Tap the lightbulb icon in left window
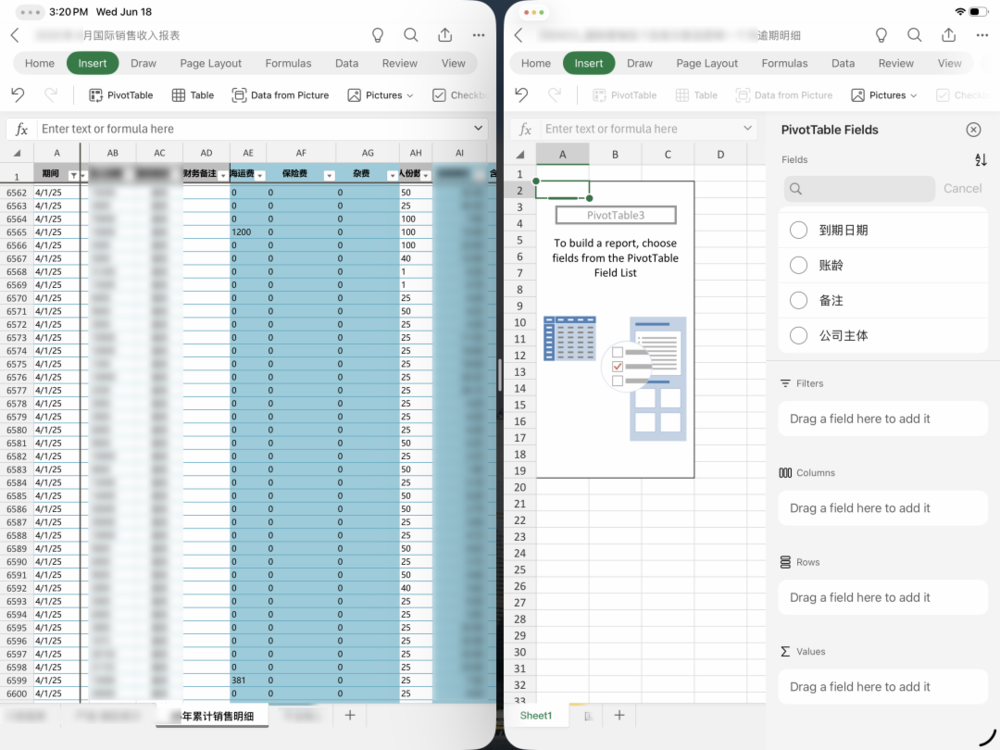1000x750 pixels. 378,35
